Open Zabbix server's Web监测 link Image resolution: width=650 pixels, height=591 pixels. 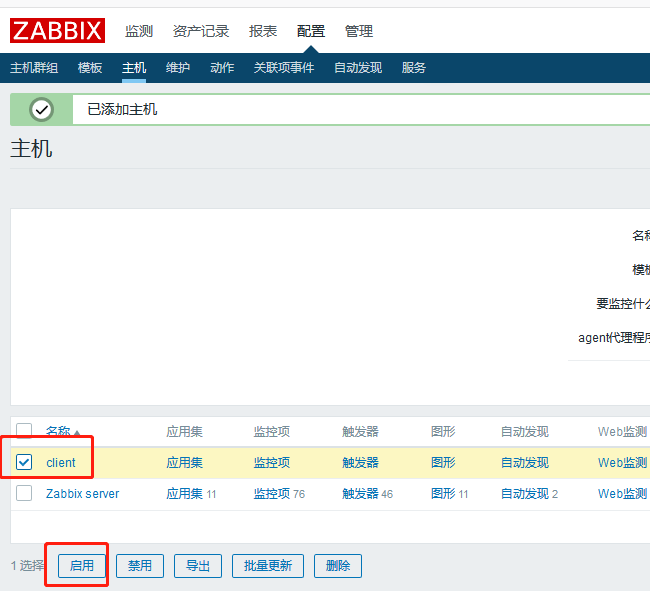(623, 494)
